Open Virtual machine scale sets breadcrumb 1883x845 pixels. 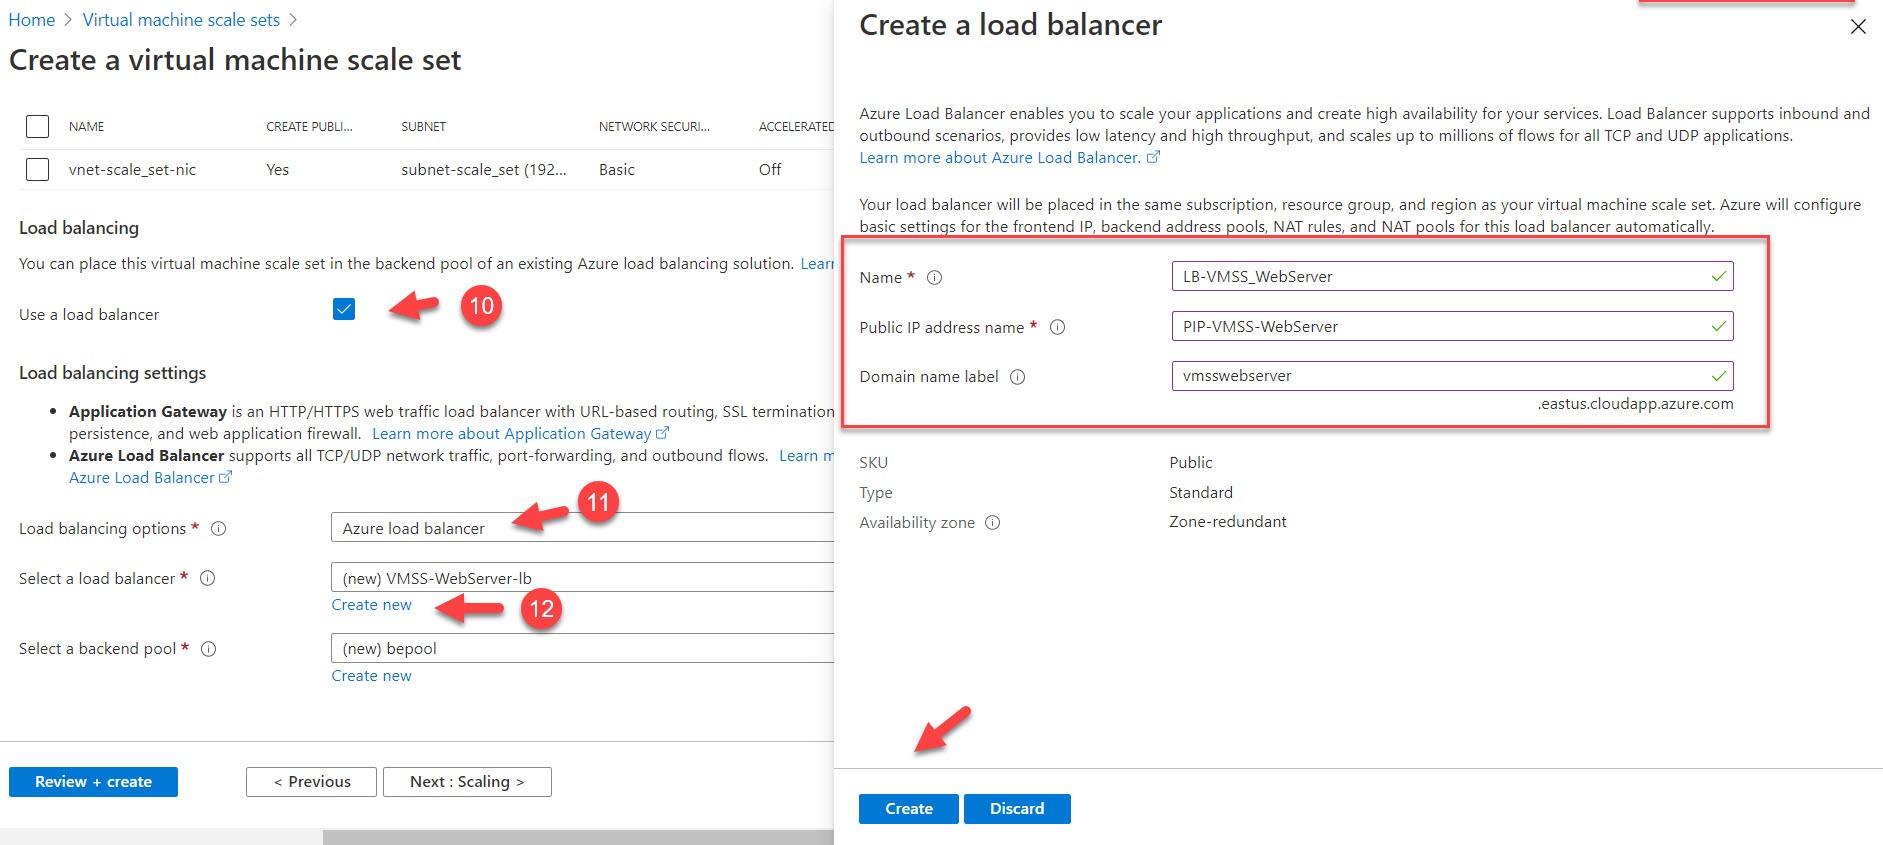click(181, 20)
